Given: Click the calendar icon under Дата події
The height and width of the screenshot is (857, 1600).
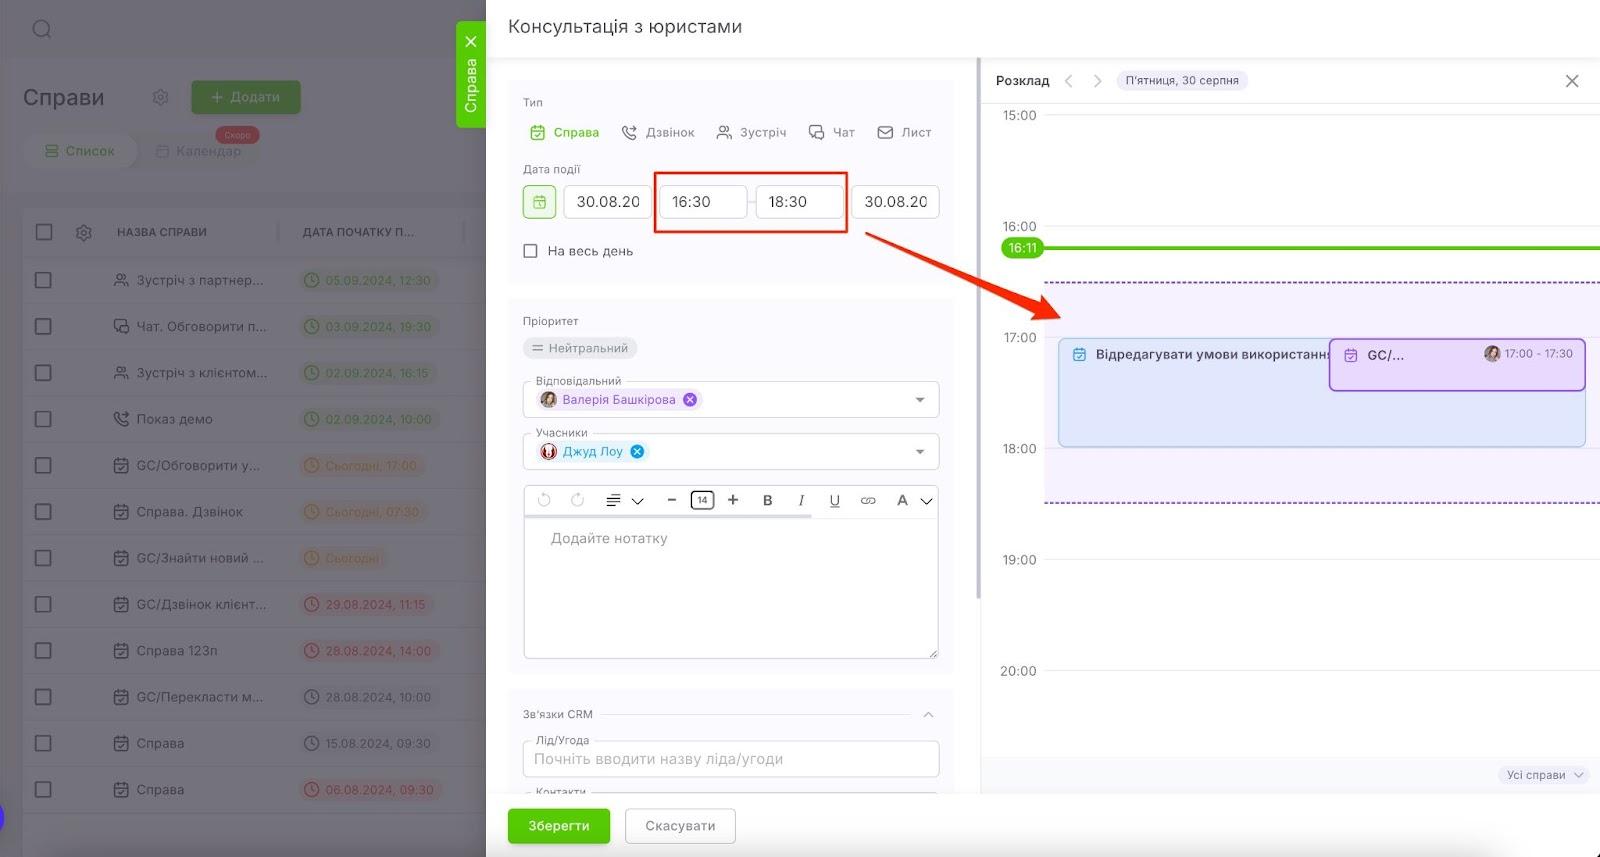Looking at the screenshot, I should (539, 202).
